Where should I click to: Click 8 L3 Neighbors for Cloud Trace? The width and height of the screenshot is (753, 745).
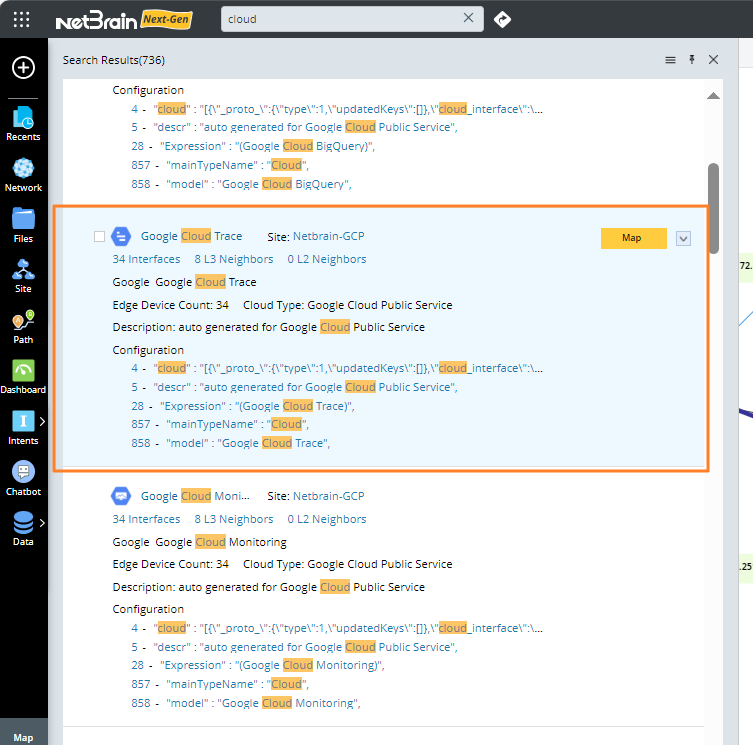[x=234, y=259]
